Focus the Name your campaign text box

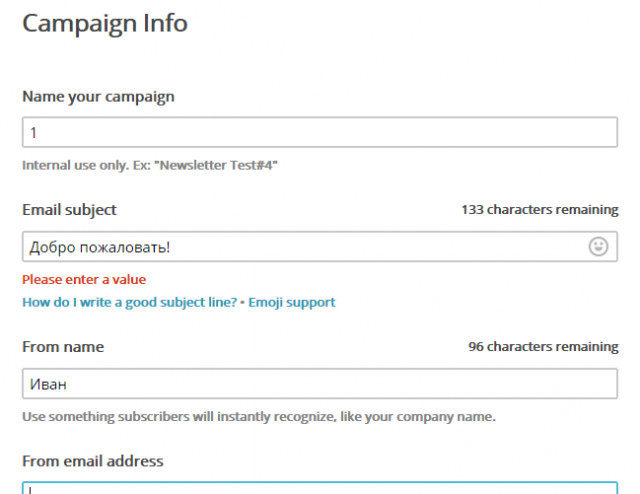click(x=320, y=132)
